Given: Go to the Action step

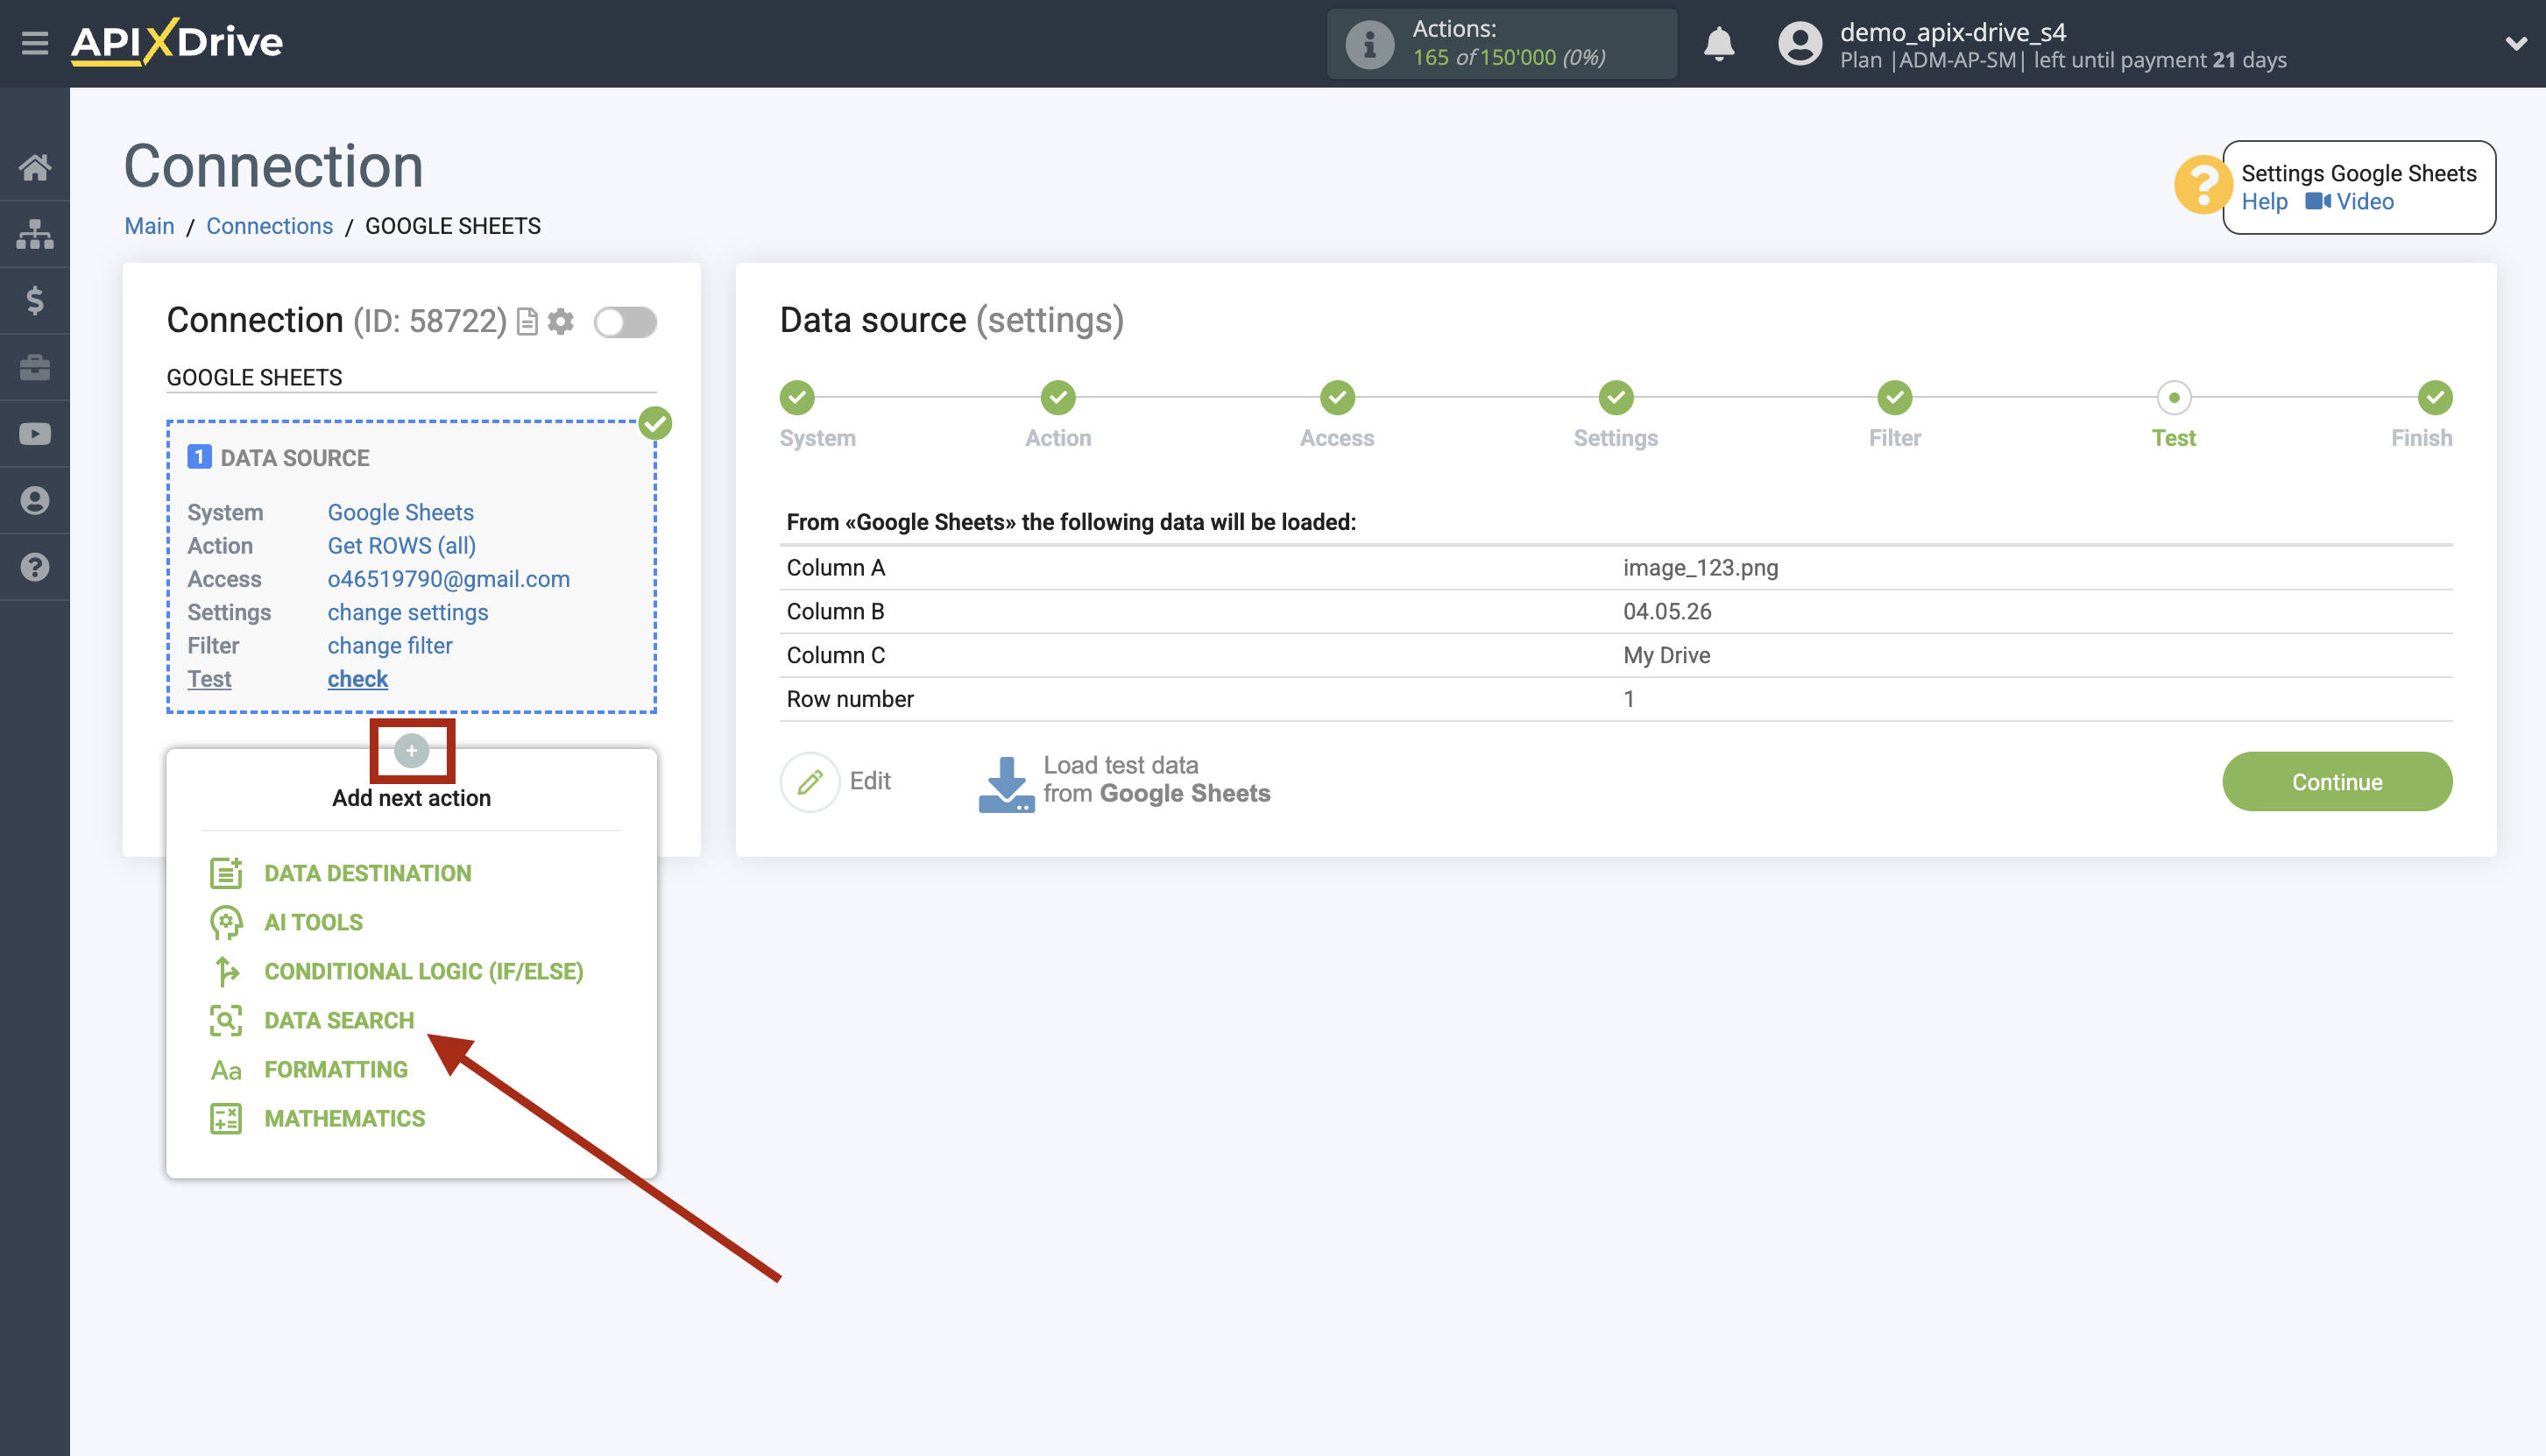Looking at the screenshot, I should 1058,398.
